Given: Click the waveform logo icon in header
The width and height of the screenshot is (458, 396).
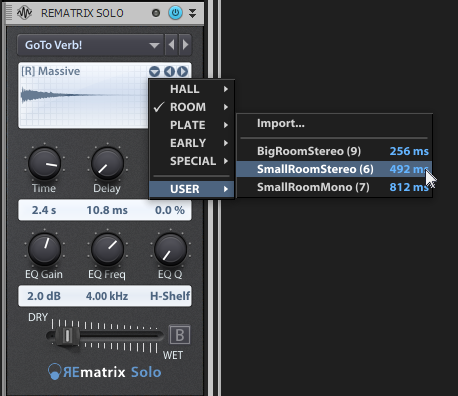Looking at the screenshot, I should pos(24,13).
